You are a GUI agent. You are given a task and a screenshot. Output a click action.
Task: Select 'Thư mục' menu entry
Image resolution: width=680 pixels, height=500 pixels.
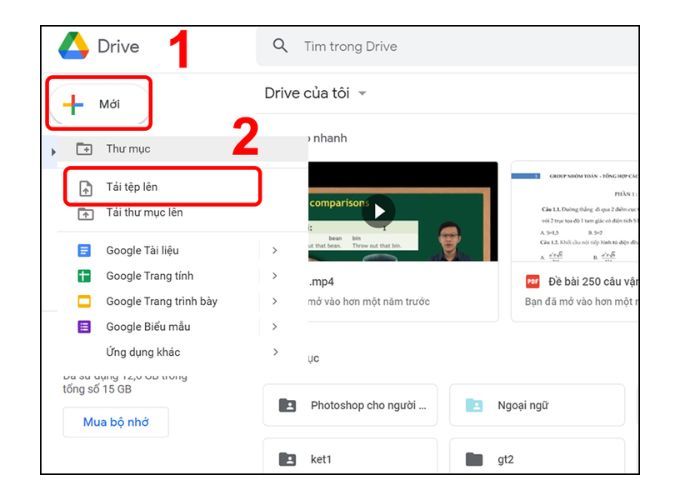point(182,149)
